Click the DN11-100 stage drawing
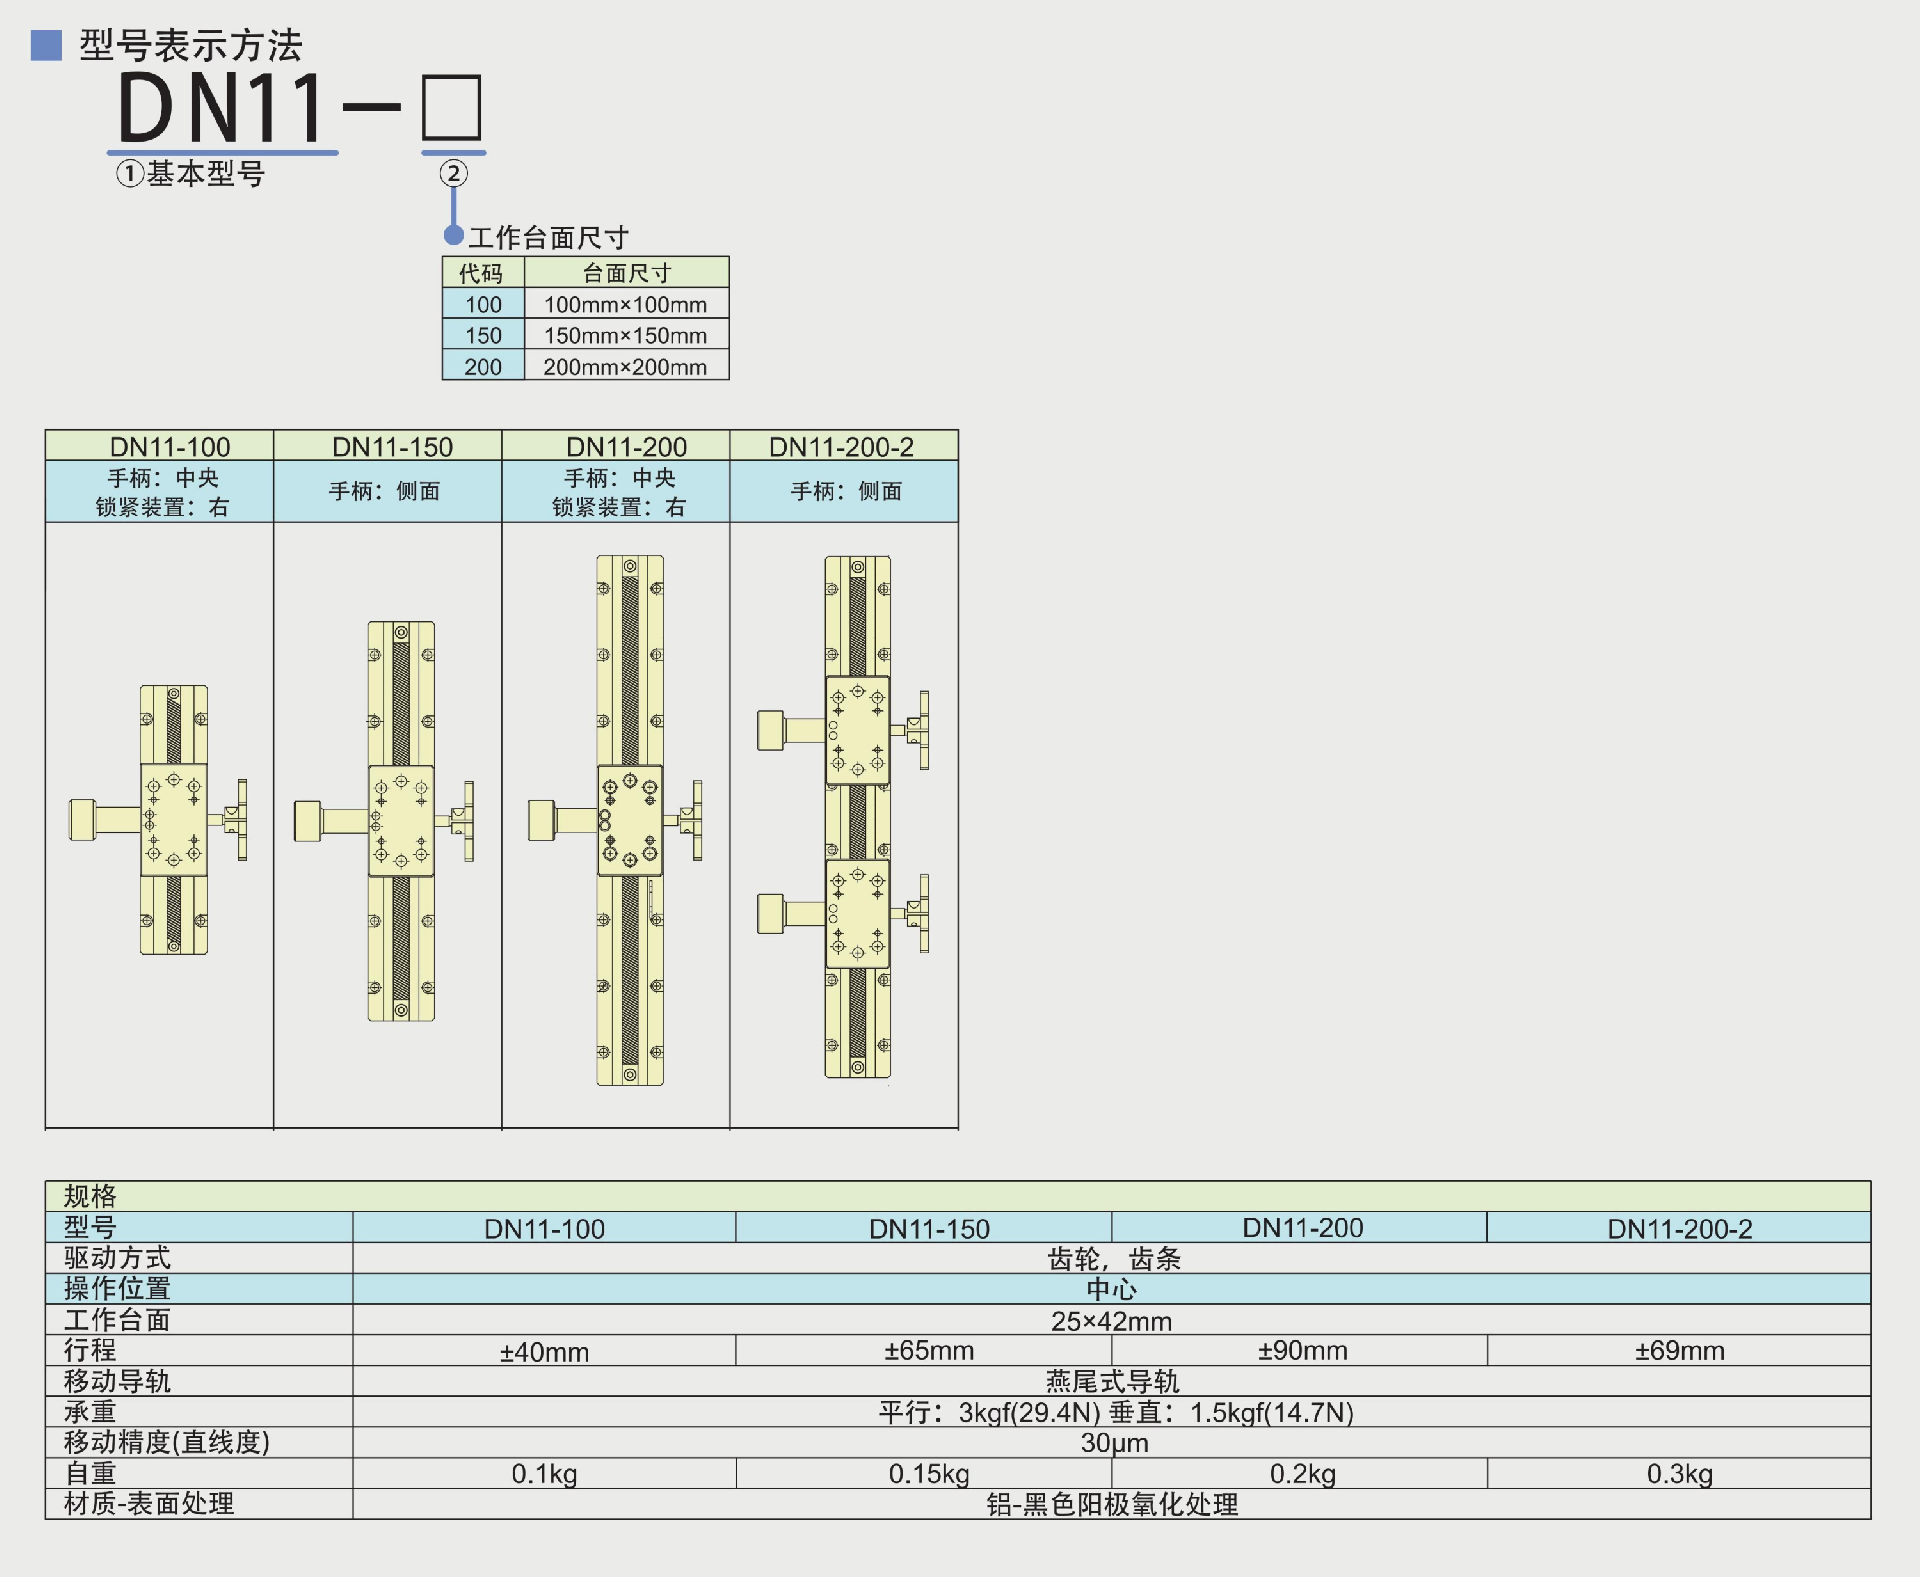Image resolution: width=1920 pixels, height=1577 pixels. click(x=173, y=820)
